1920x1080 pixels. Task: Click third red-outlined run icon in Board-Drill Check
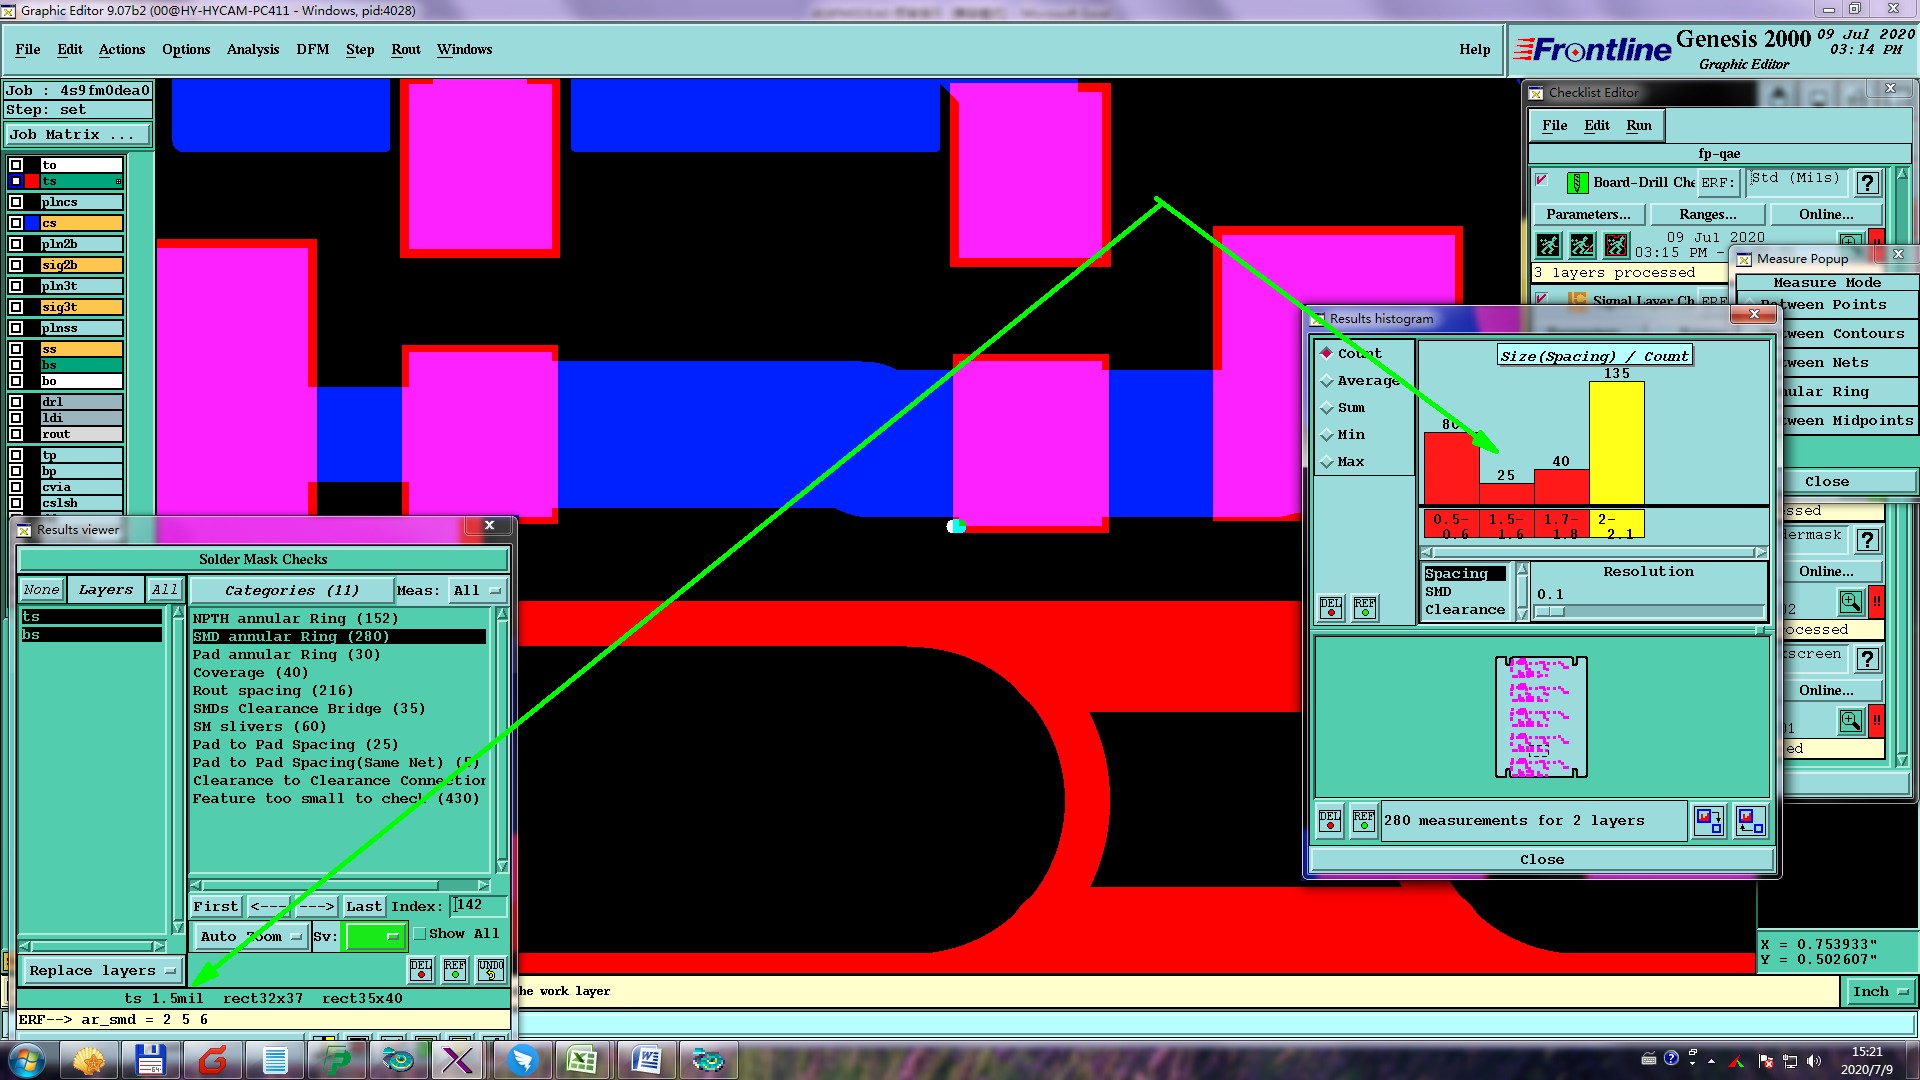point(1616,245)
